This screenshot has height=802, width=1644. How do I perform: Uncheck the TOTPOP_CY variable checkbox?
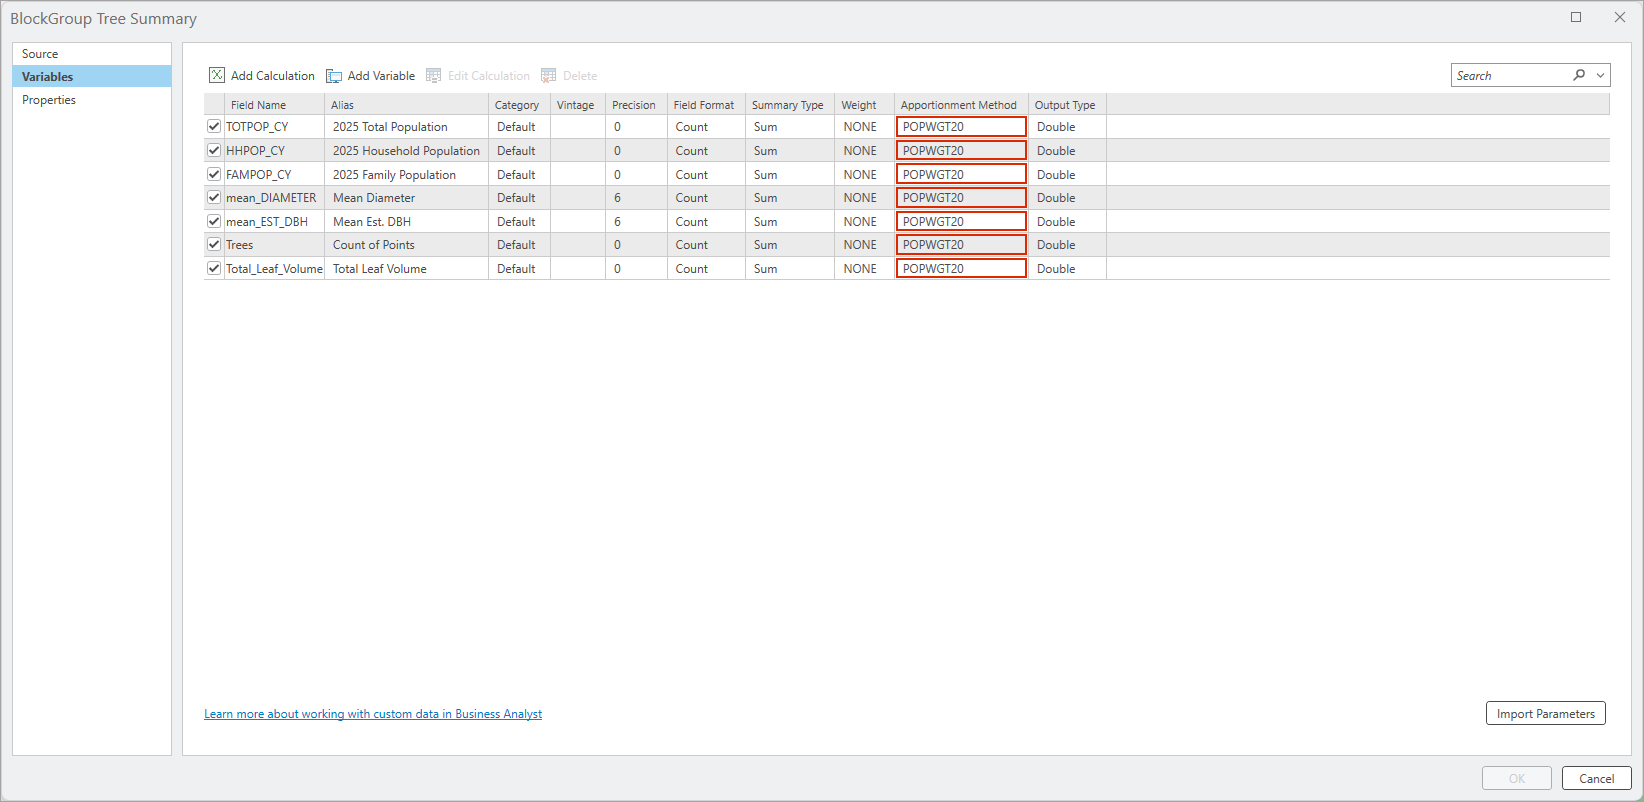coord(214,127)
